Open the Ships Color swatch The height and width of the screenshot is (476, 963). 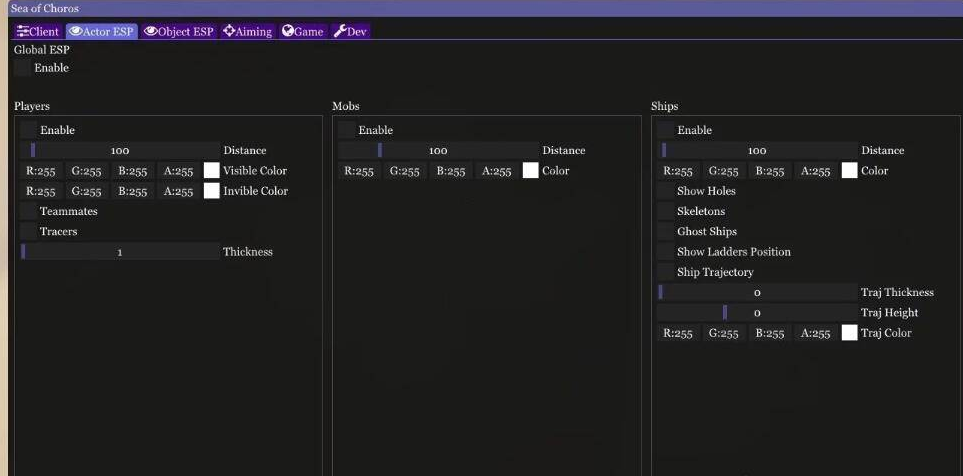(x=849, y=171)
